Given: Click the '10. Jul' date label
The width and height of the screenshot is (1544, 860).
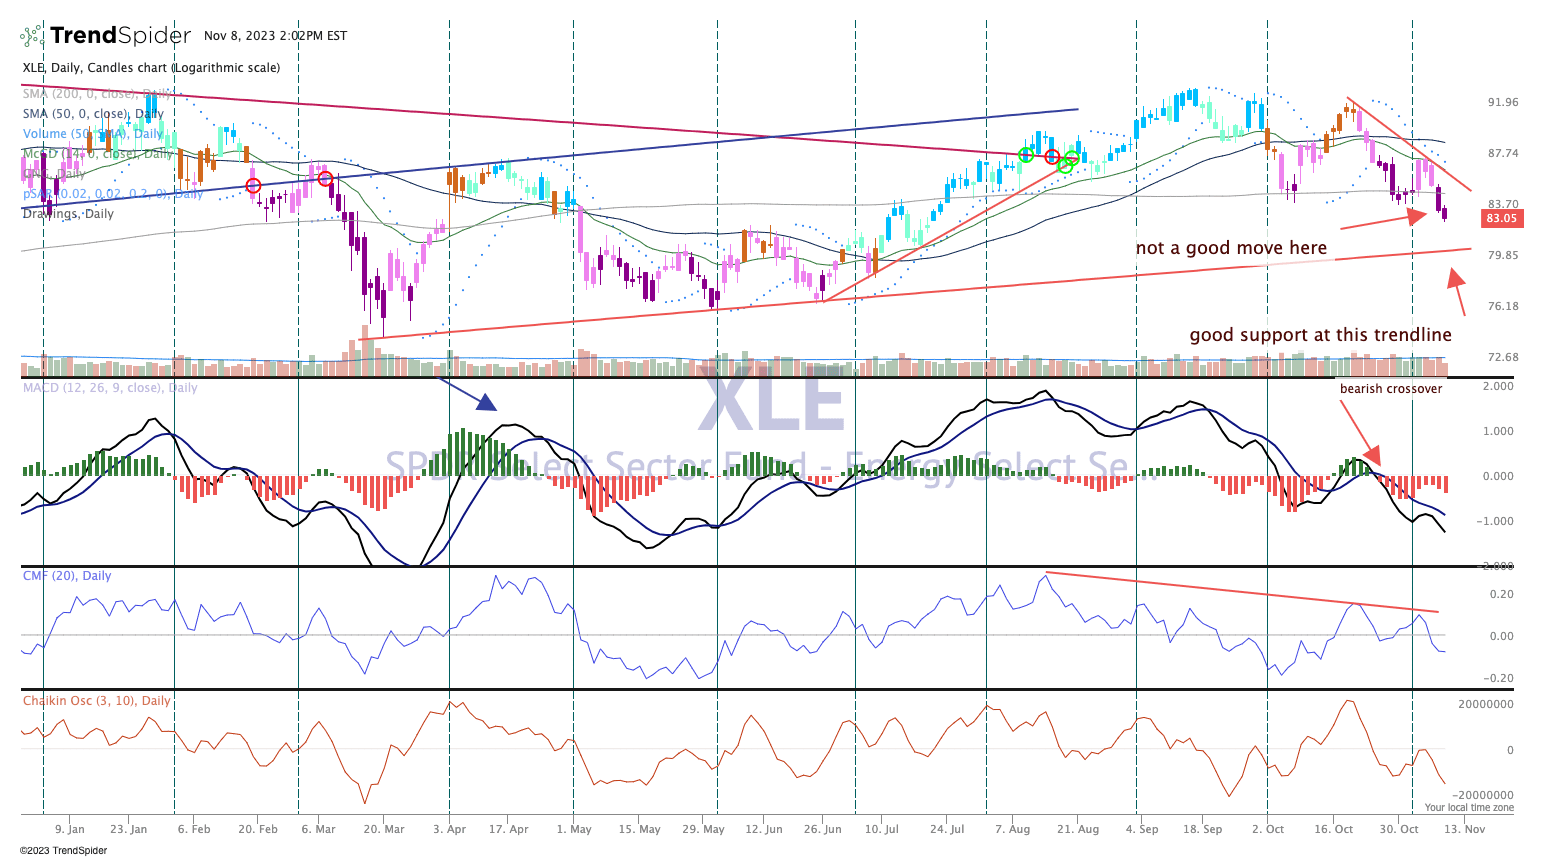Looking at the screenshot, I should tap(882, 829).
